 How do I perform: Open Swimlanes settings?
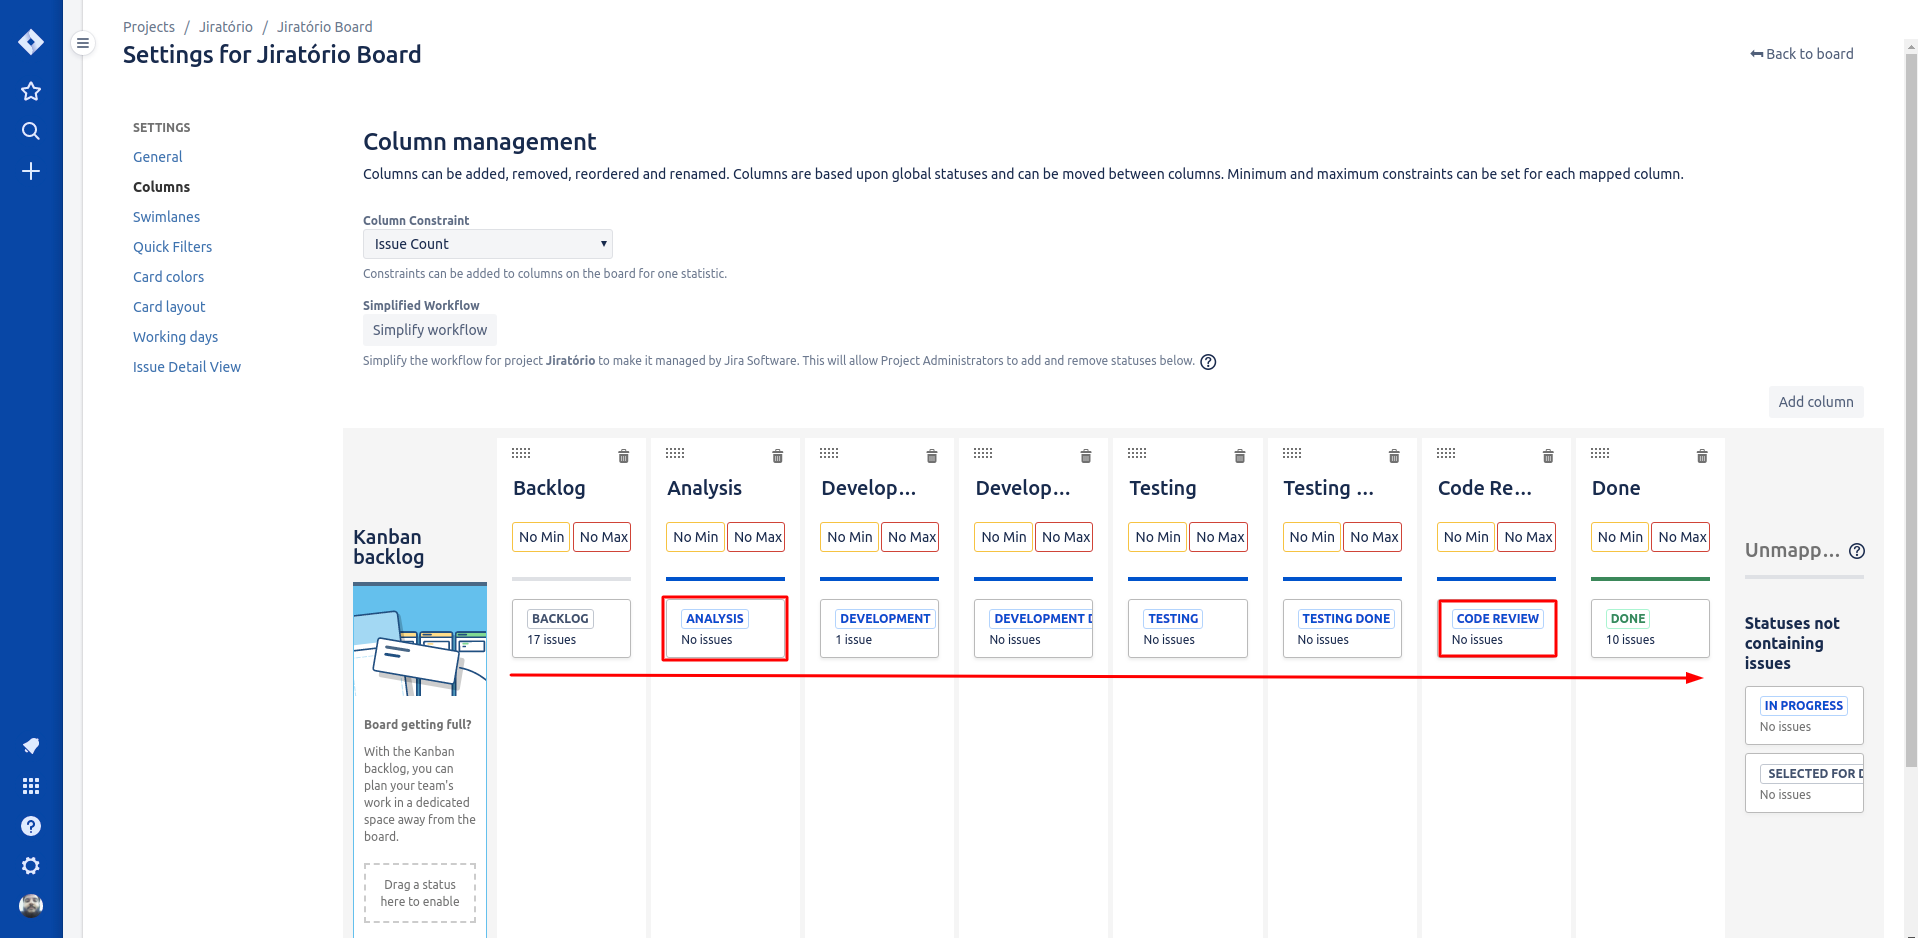click(166, 217)
